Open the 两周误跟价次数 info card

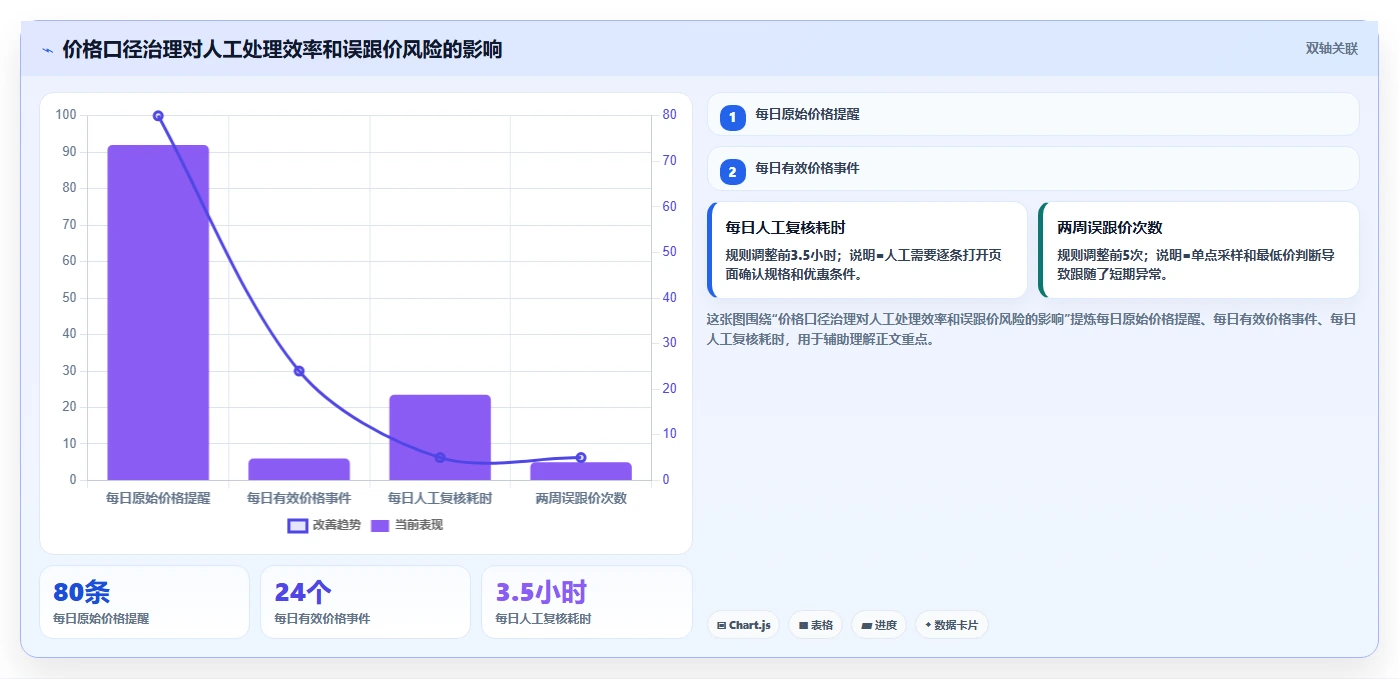click(1199, 250)
